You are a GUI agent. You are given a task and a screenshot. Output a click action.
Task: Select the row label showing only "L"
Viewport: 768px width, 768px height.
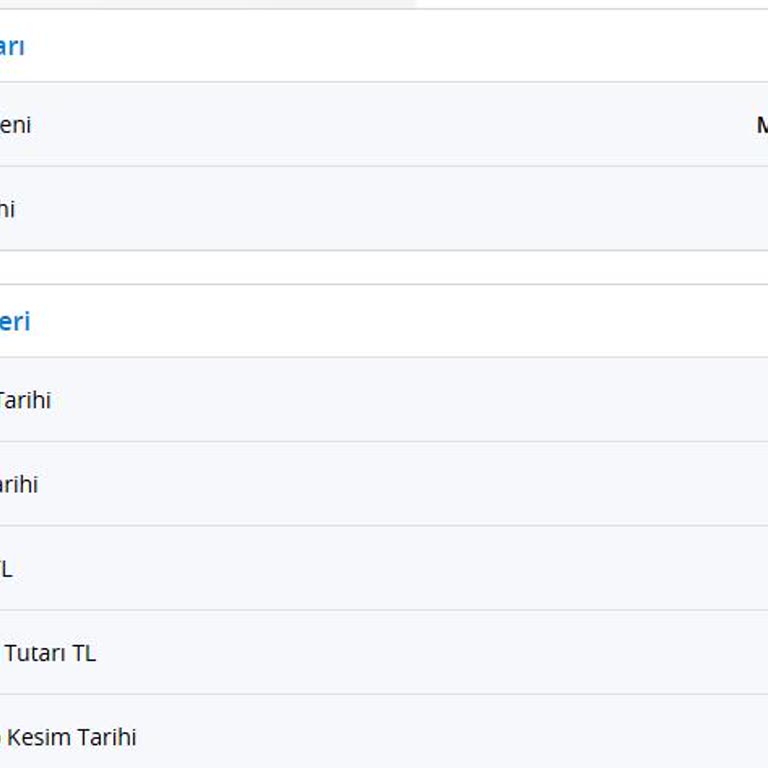coord(5,569)
